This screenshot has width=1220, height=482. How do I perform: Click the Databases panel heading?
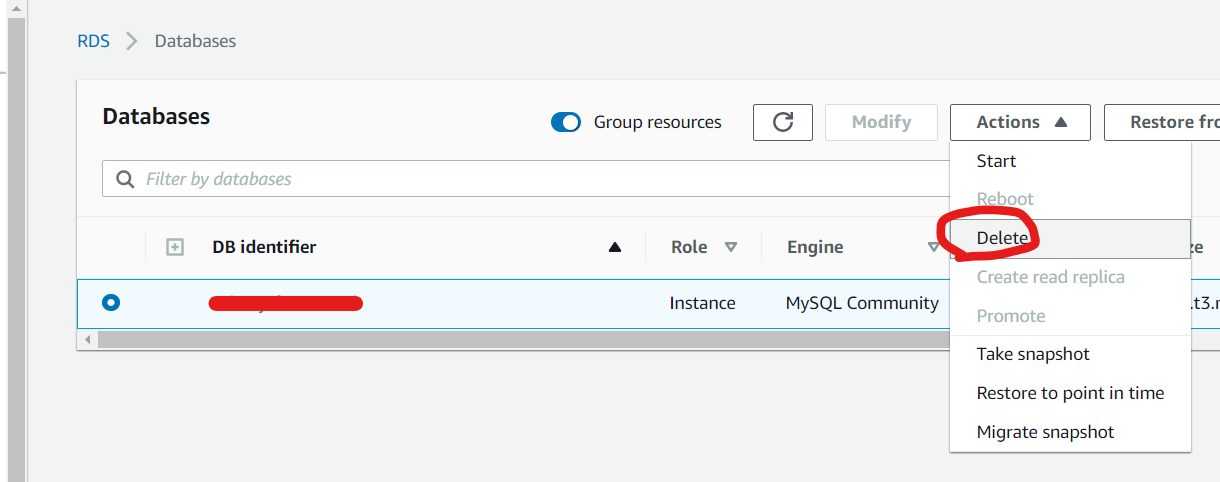coord(156,116)
